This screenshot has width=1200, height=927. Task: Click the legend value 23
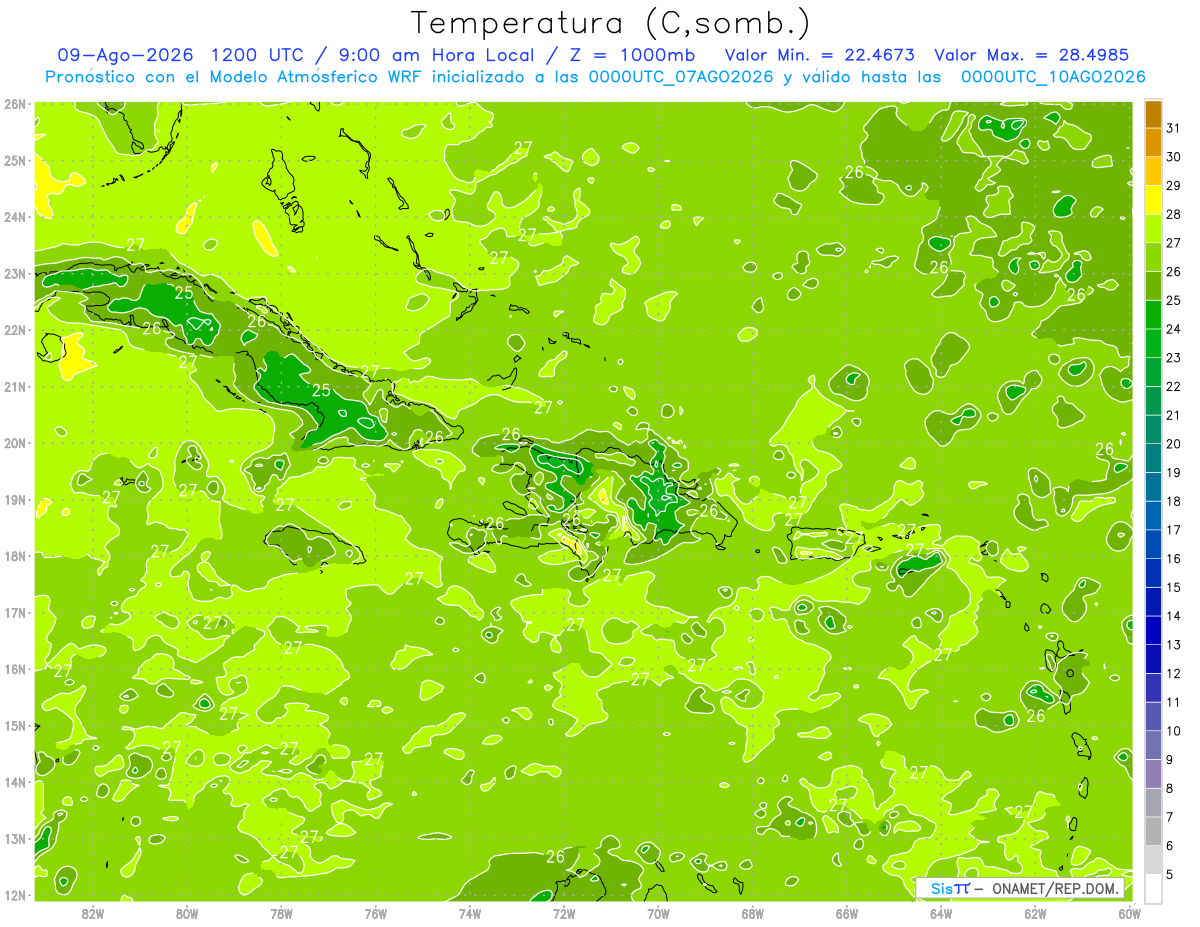tap(1174, 357)
